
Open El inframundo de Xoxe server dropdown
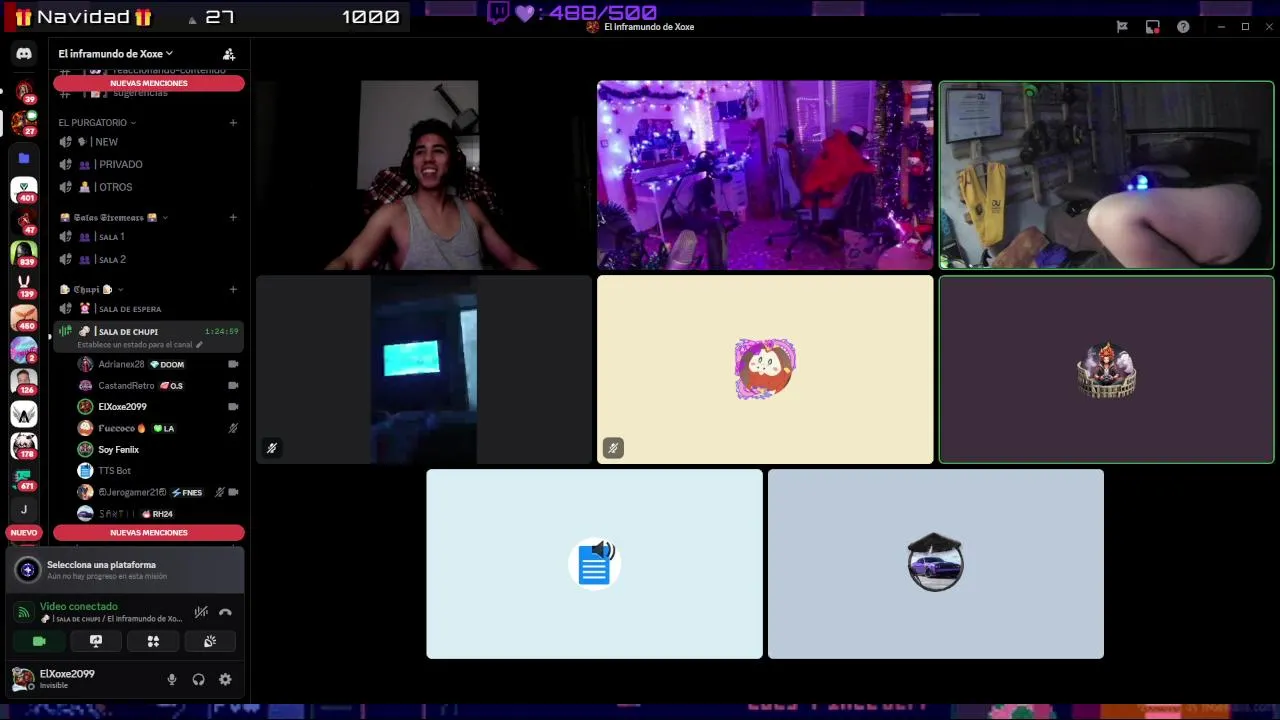click(115, 54)
